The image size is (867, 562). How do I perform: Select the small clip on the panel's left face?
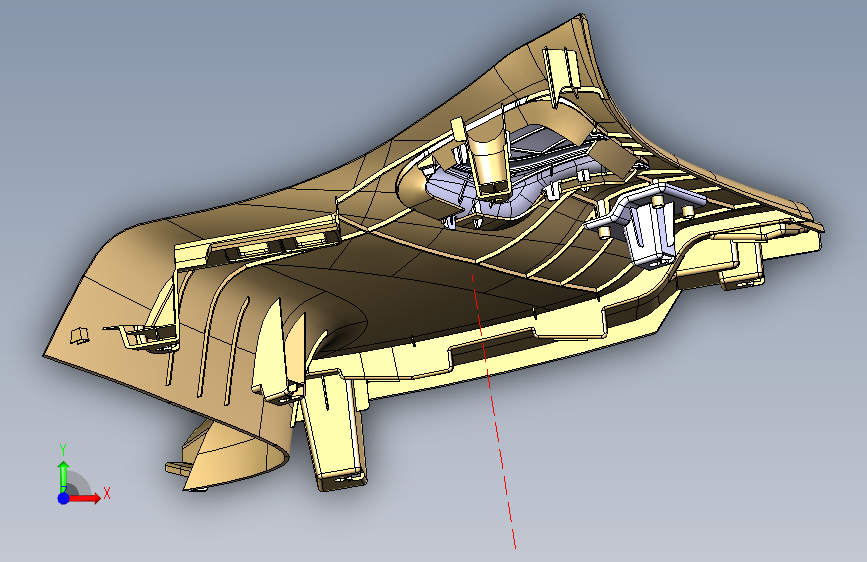coord(80,335)
